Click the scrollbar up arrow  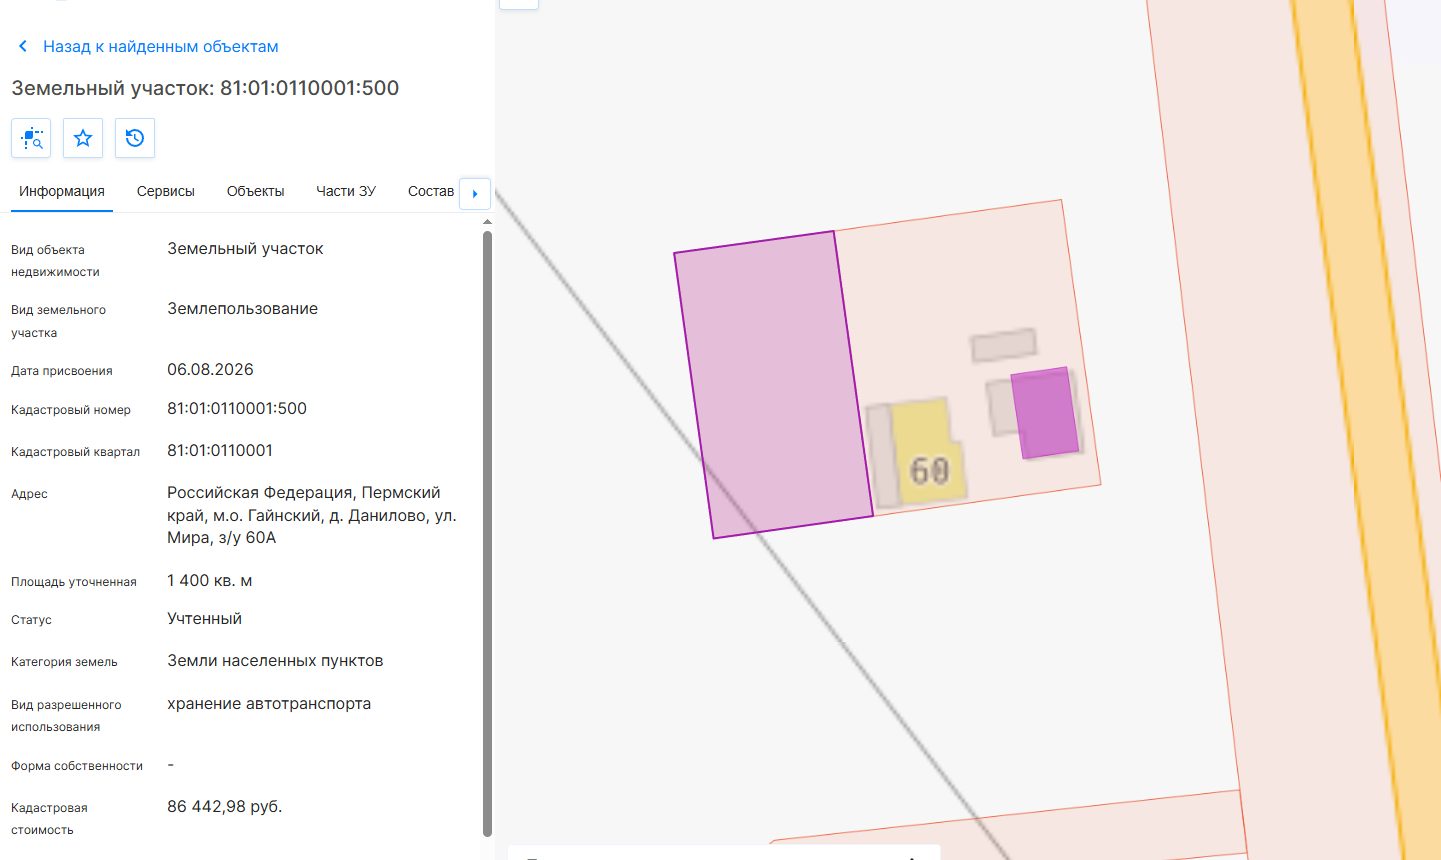tap(487, 221)
